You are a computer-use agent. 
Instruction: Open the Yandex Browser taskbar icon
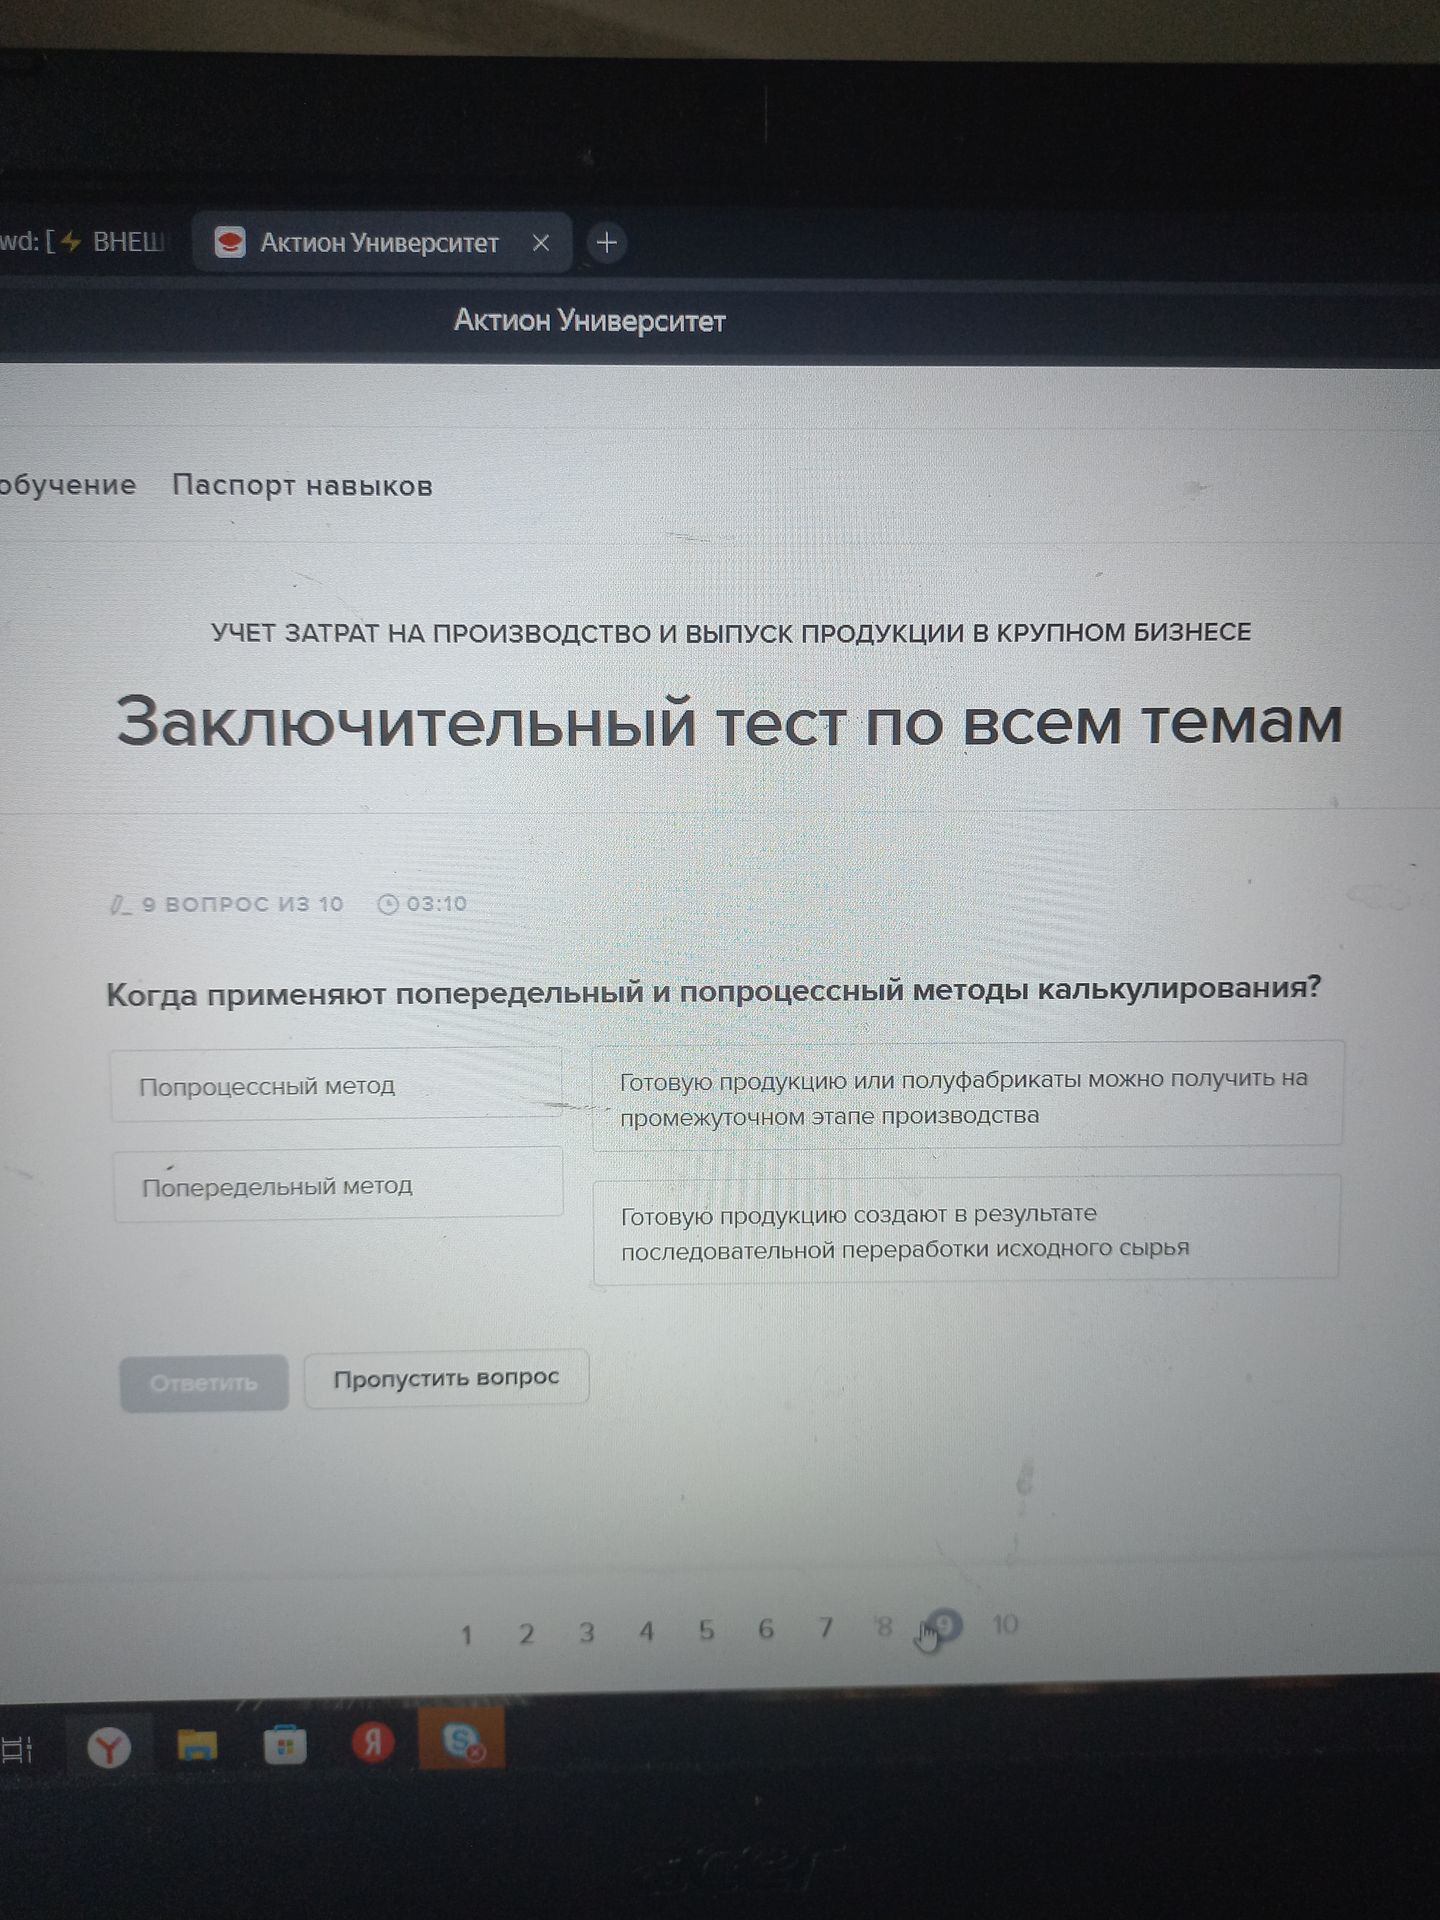[x=108, y=1747]
